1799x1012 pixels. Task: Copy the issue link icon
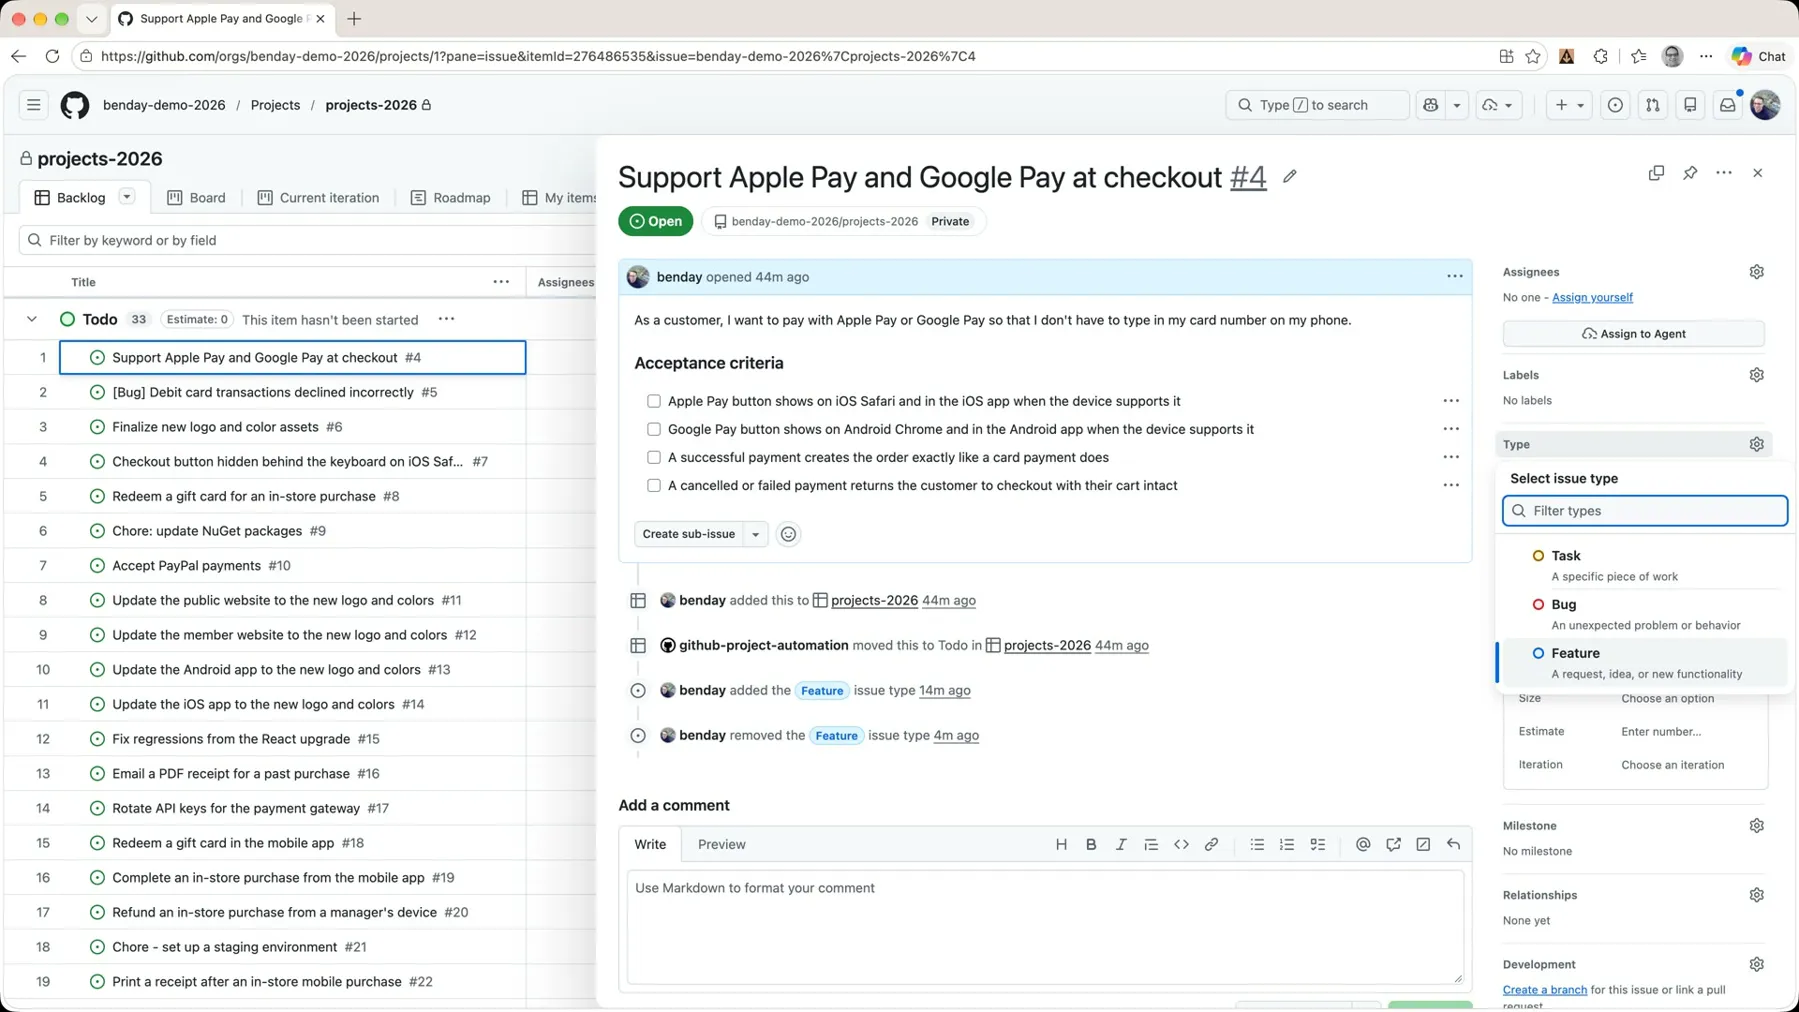[x=1656, y=173]
